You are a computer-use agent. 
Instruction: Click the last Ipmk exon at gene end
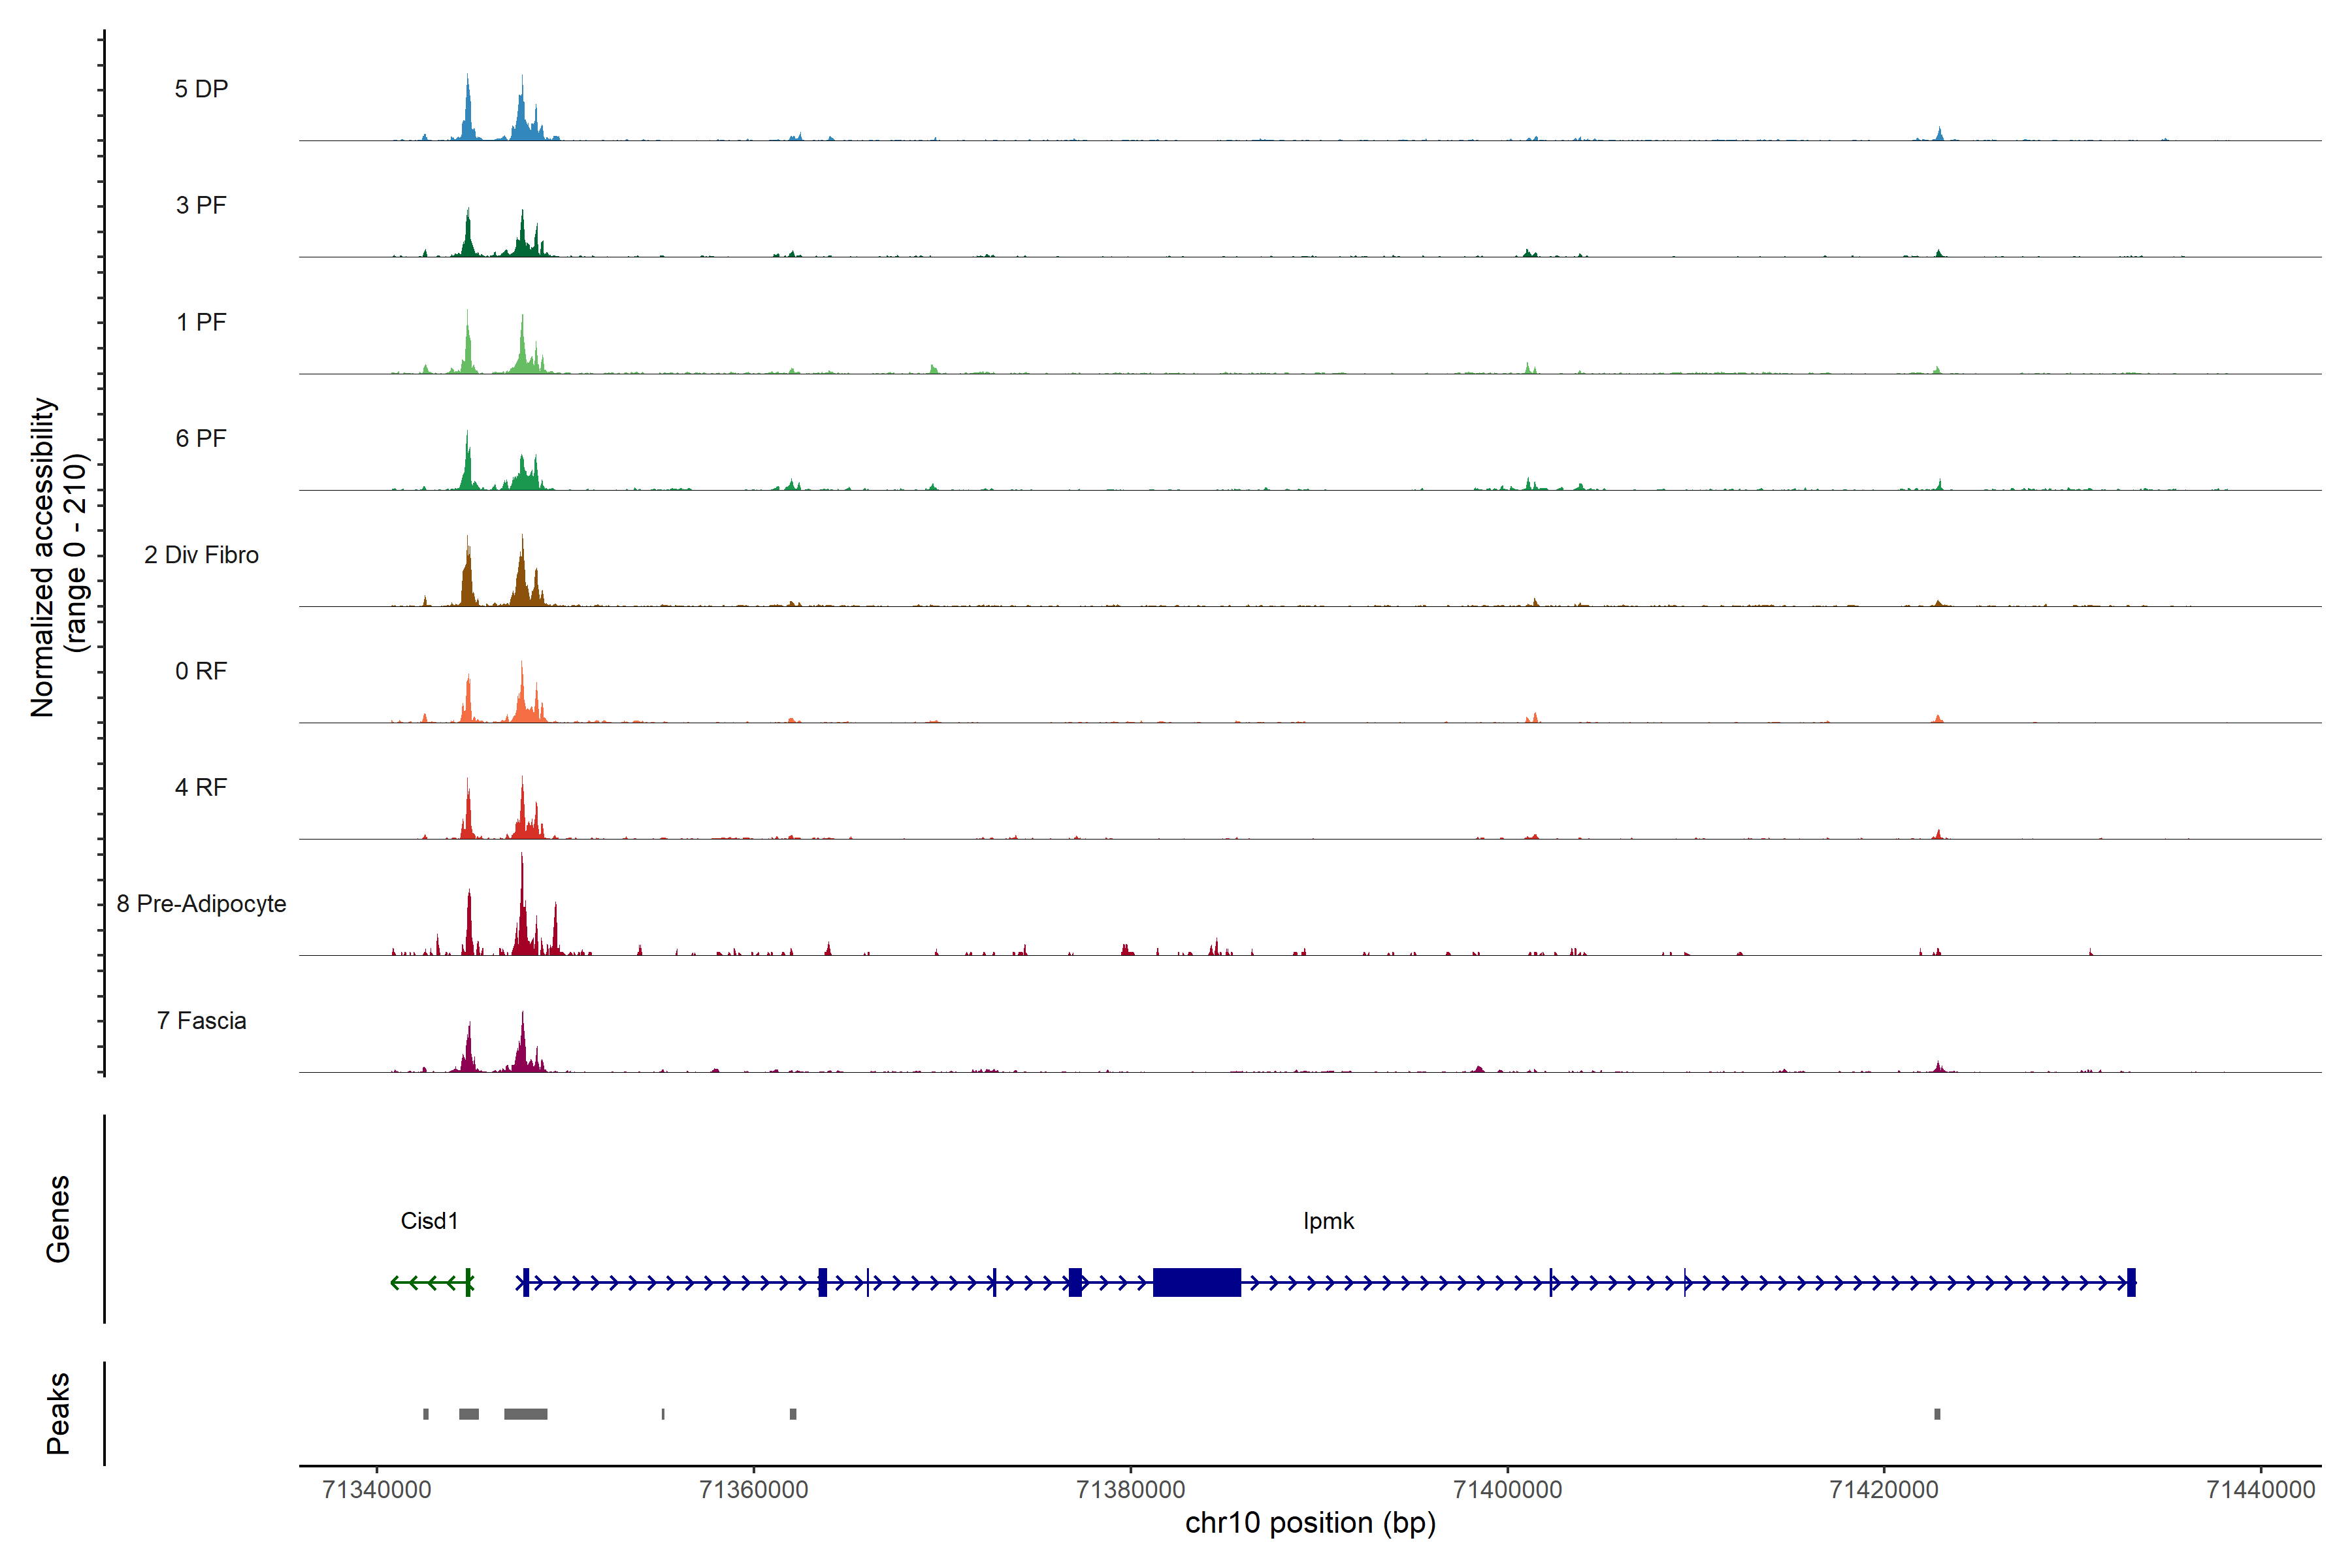[x=2131, y=1282]
